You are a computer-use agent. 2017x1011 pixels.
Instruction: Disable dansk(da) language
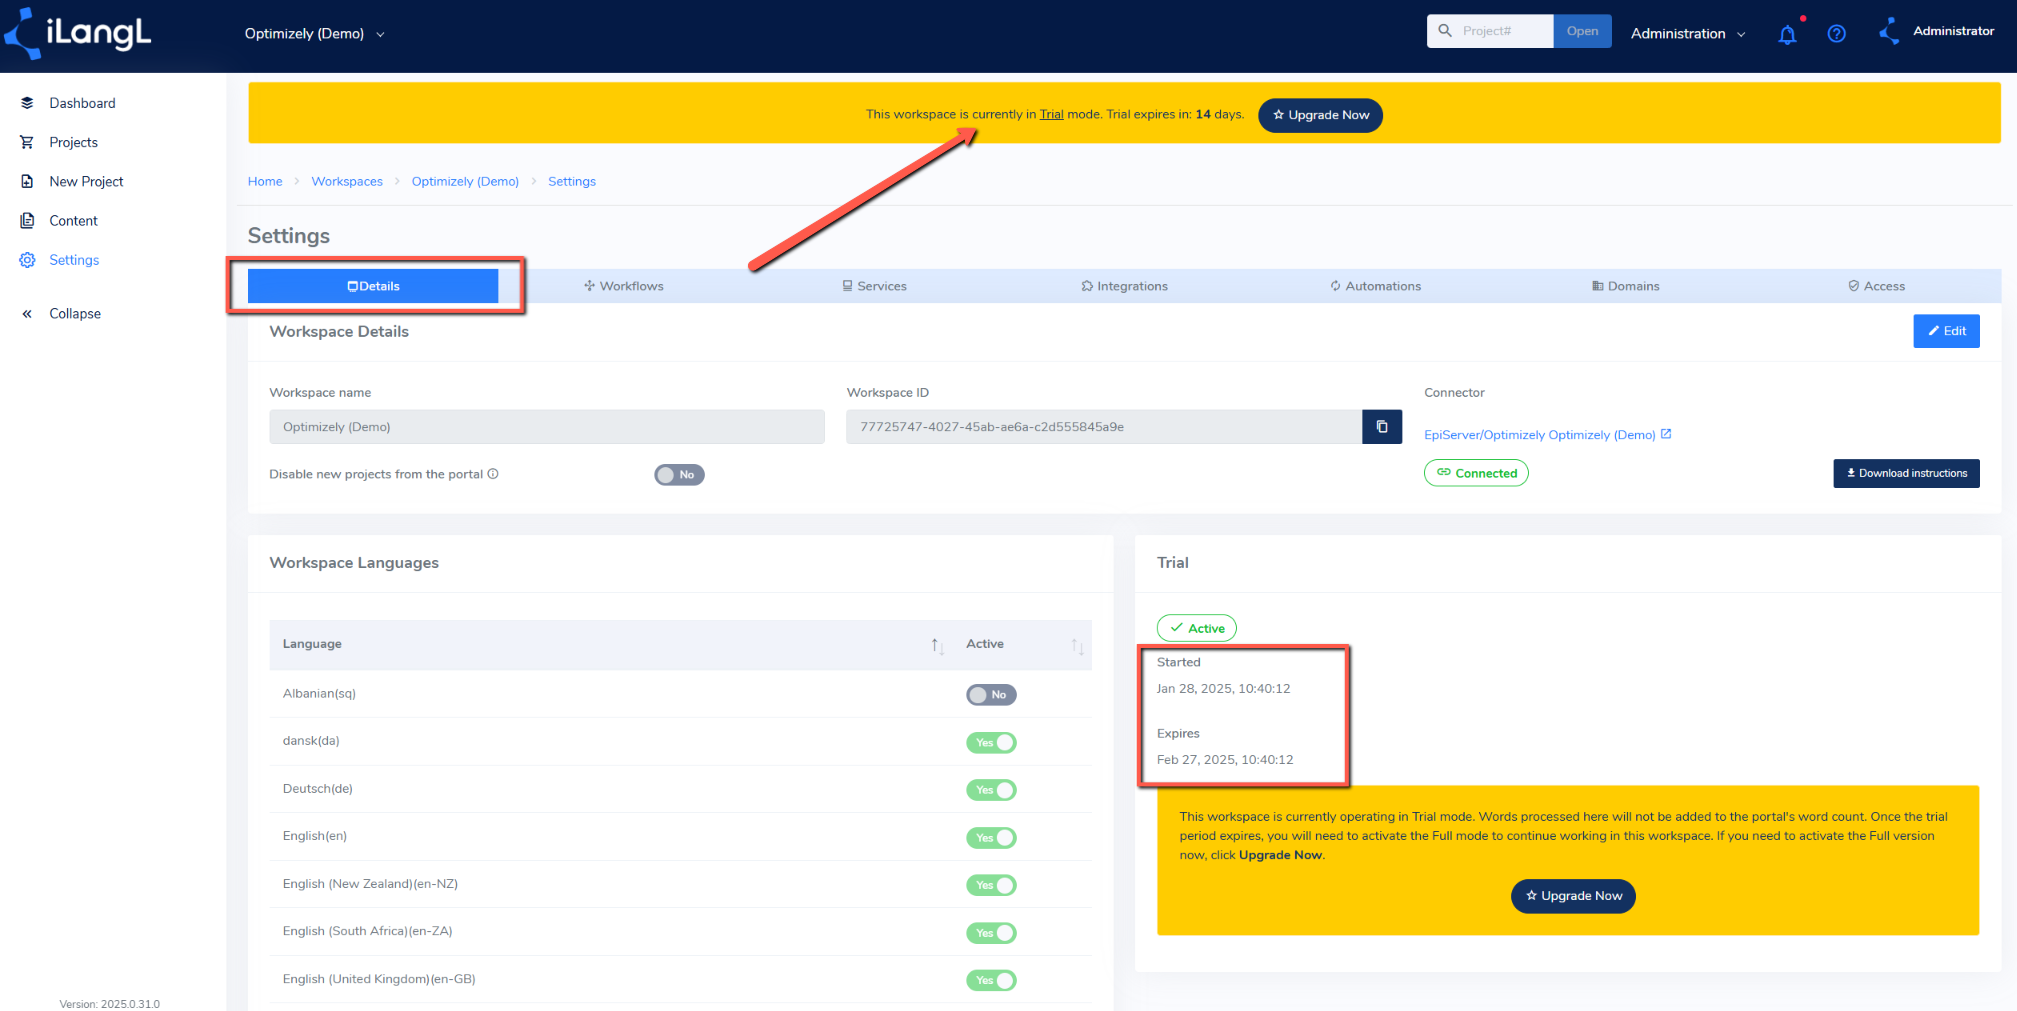991,742
